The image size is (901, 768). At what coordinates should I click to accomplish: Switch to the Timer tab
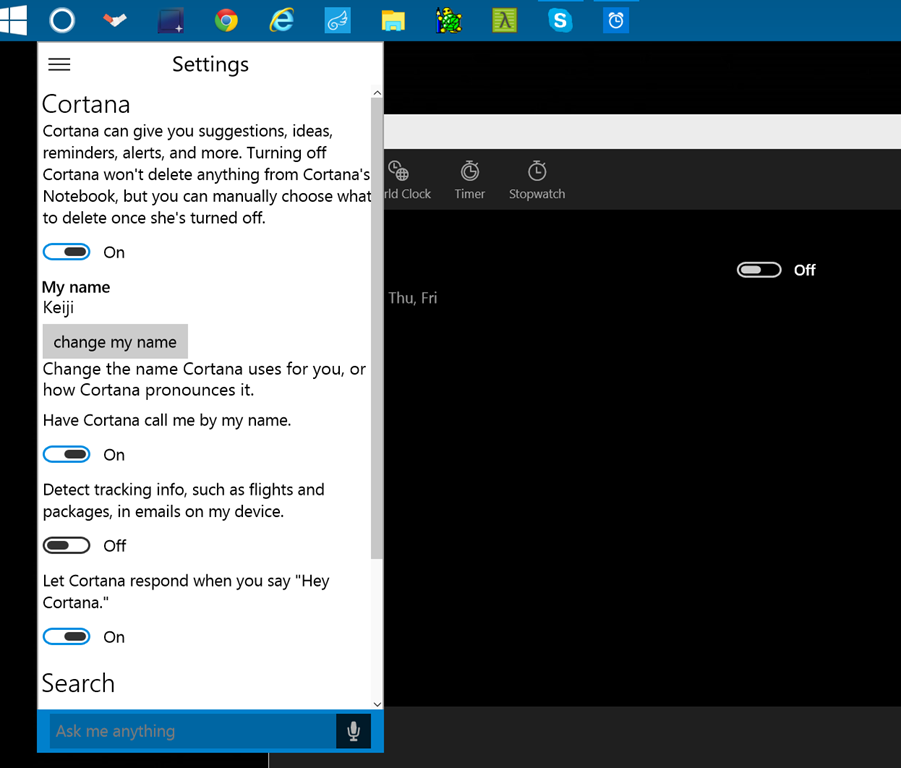coord(469,180)
